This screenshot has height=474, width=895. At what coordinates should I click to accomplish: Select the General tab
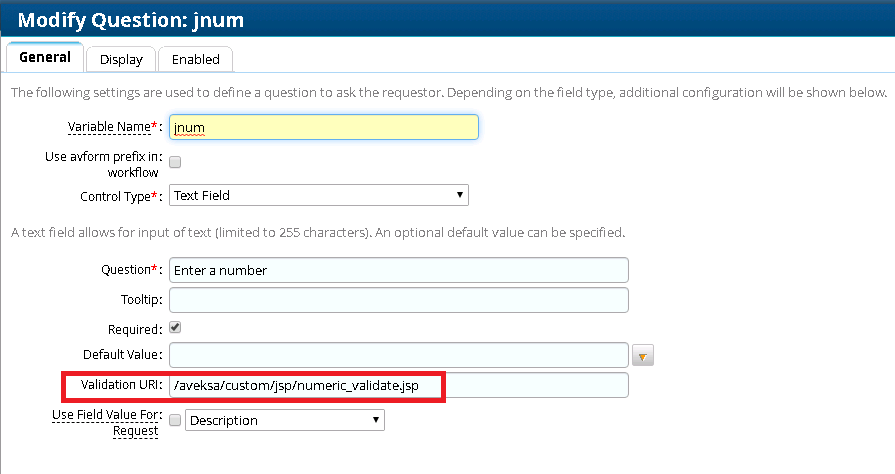[45, 57]
